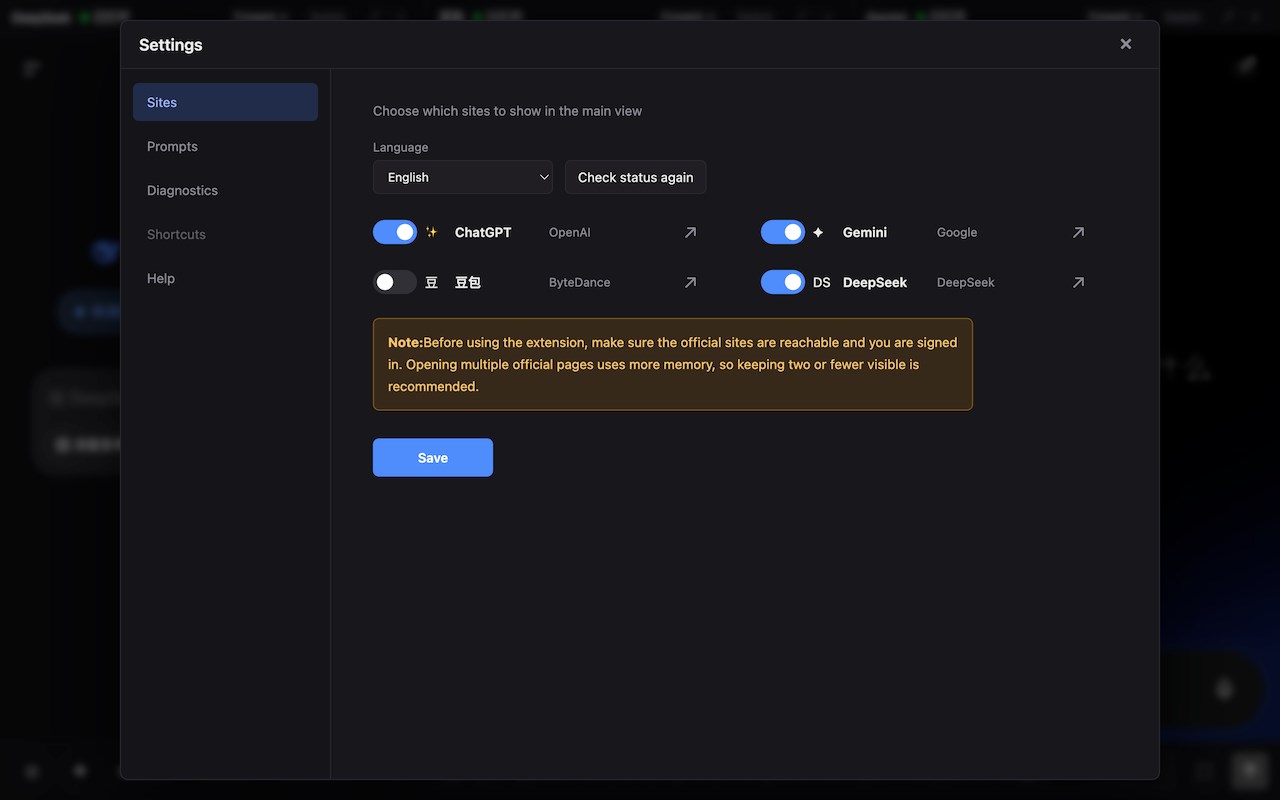
Task: Disable the ChatGPT site toggle
Action: pos(395,232)
